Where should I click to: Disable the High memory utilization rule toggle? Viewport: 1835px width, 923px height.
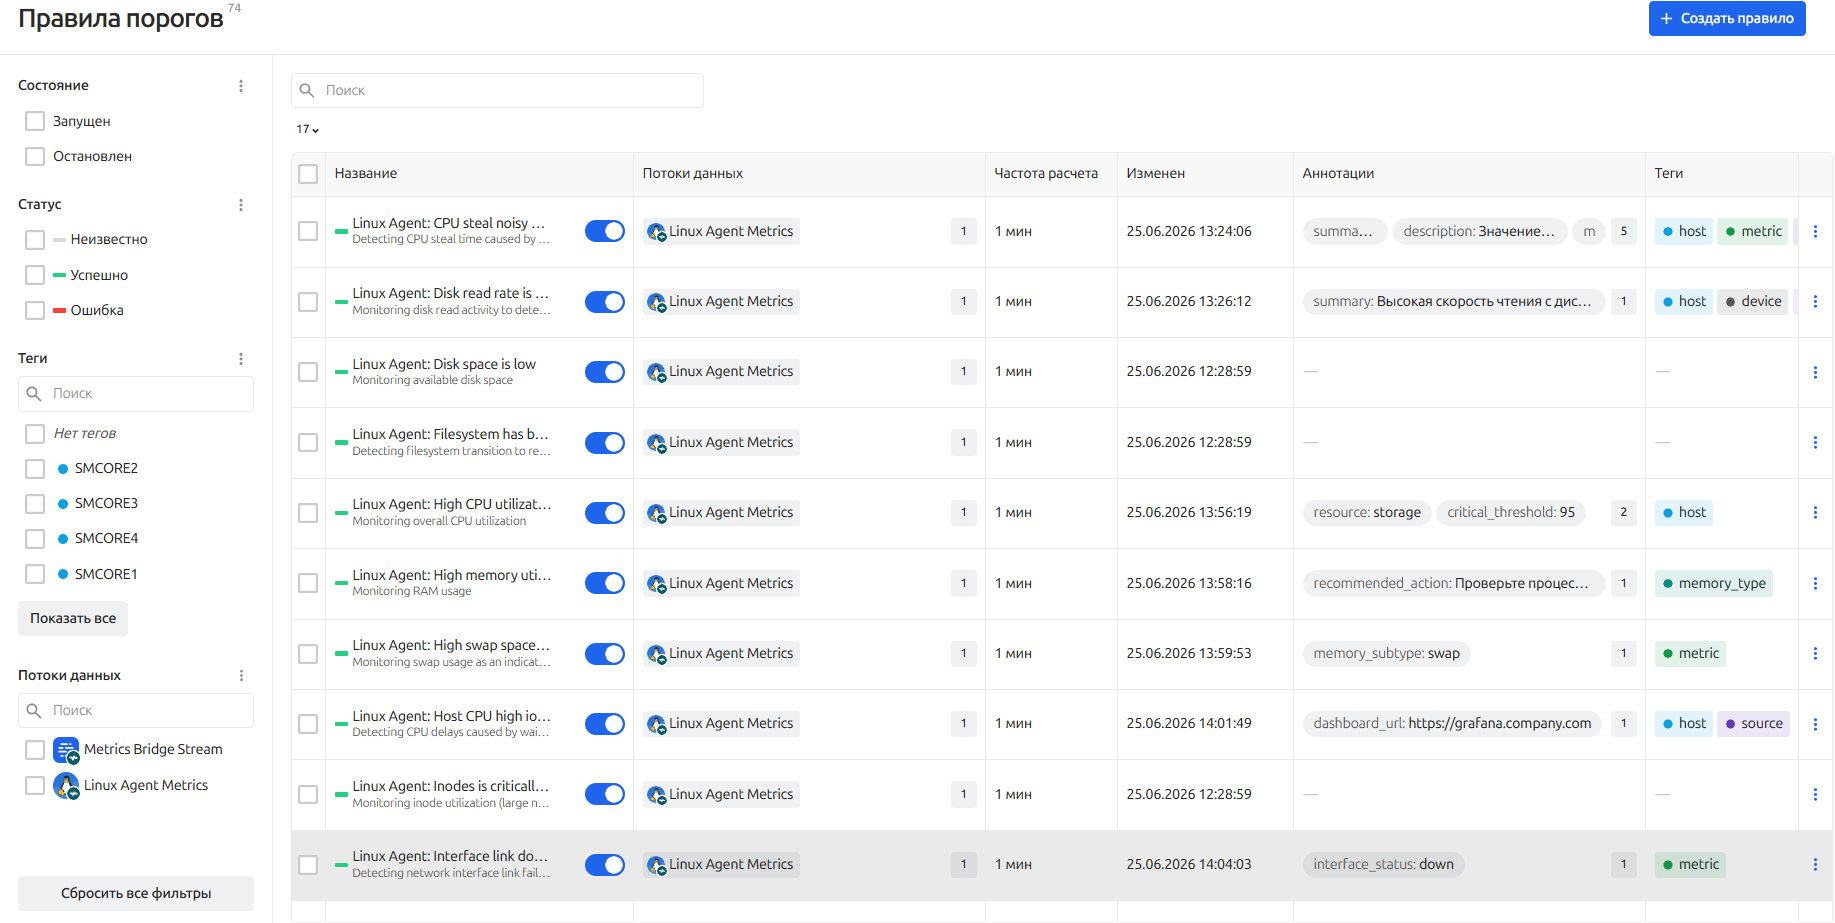605,583
